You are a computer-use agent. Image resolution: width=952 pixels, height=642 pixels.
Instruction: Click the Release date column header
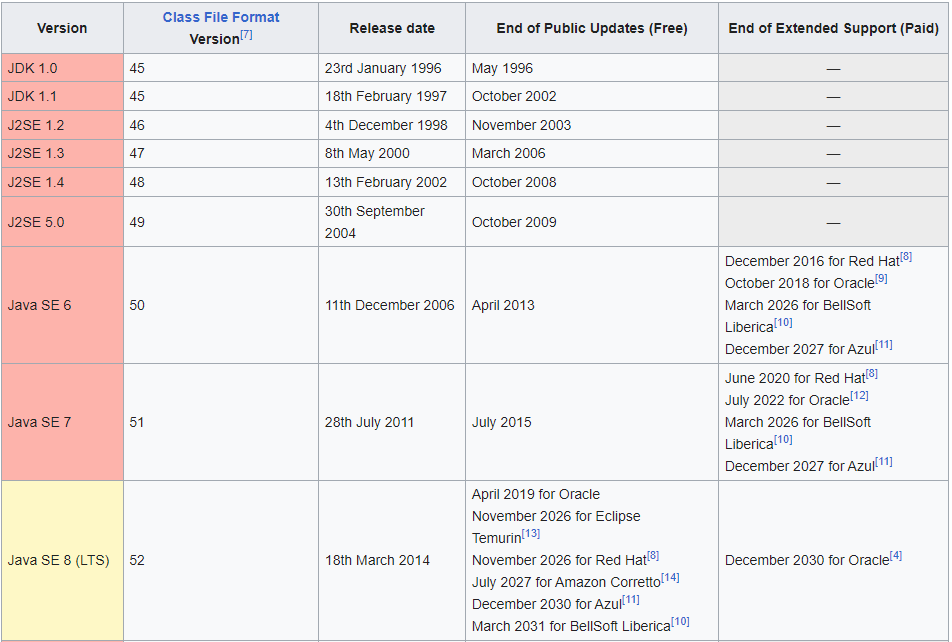[392, 28]
